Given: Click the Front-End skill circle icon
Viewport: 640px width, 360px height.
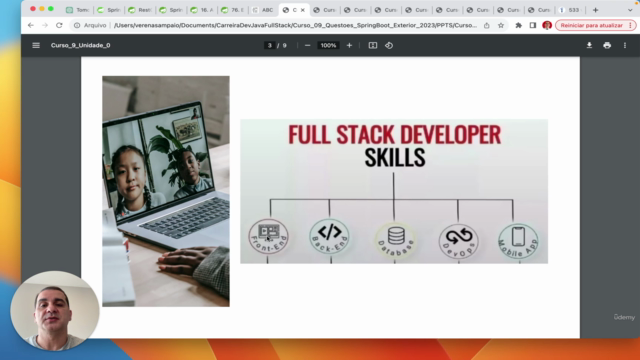Looking at the screenshot, I should pos(269,236).
